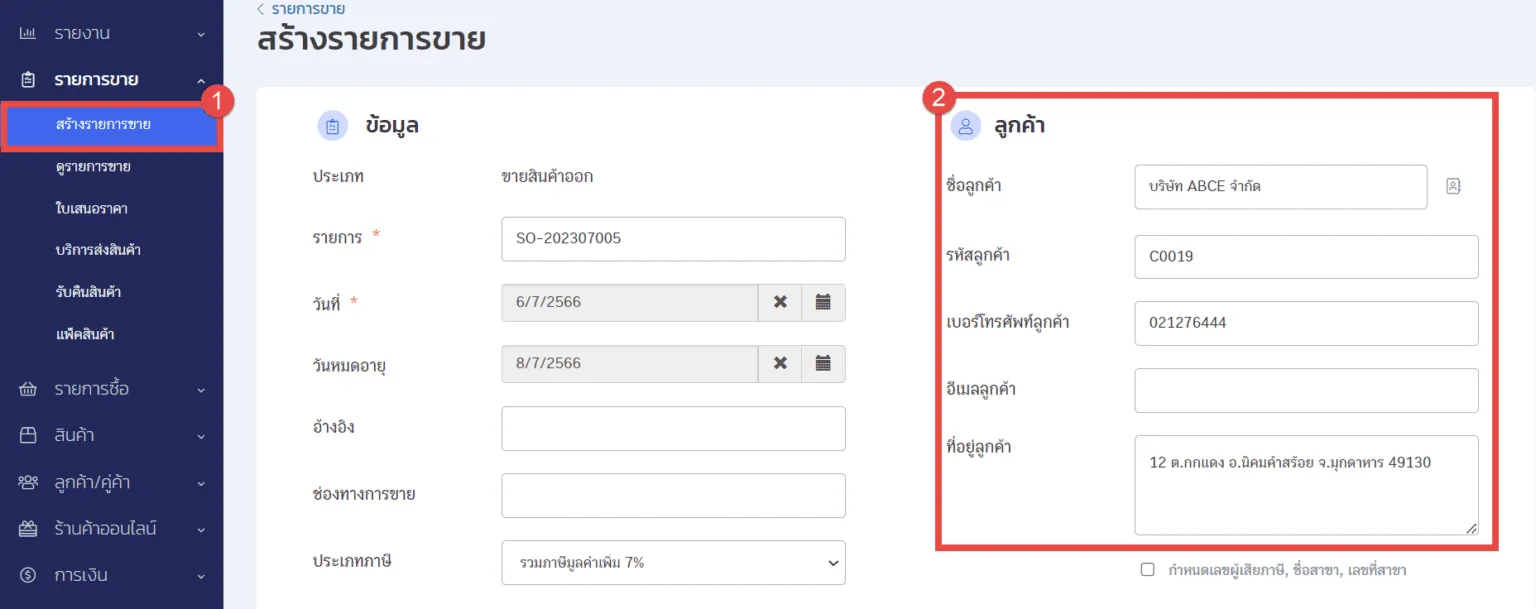The height and width of the screenshot is (609, 1536).
Task: Expand the สินค้า sidebar menu
Action: point(110,436)
